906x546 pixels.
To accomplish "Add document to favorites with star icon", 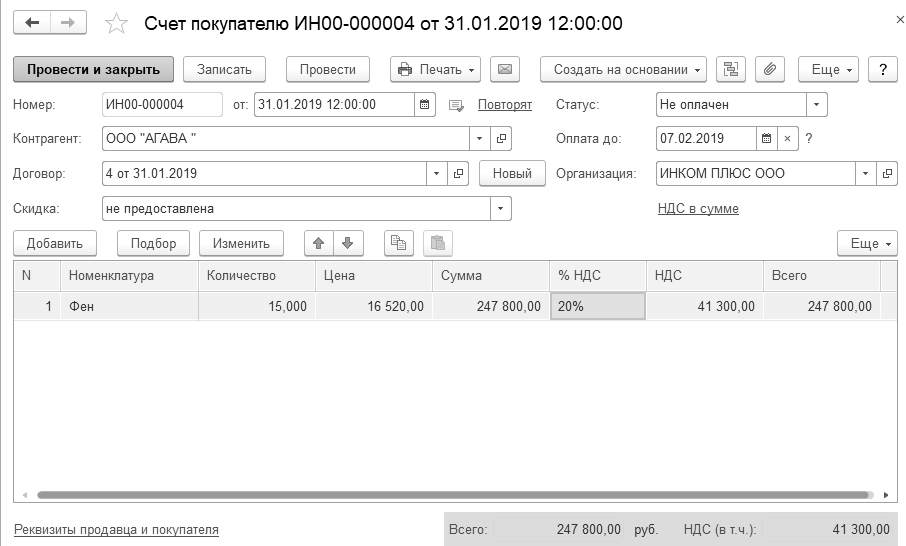I will (x=116, y=24).
